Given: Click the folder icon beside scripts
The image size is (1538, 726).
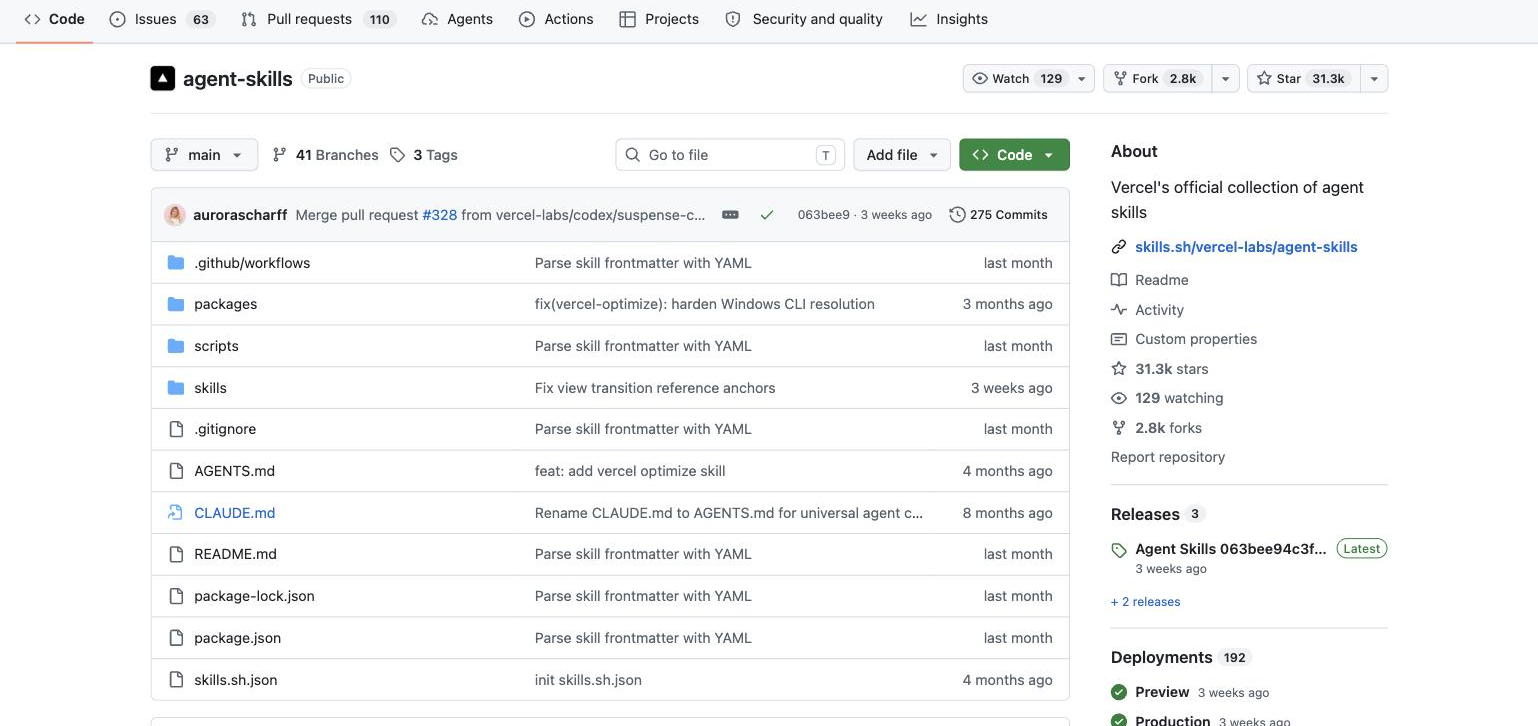Looking at the screenshot, I should click(176, 346).
